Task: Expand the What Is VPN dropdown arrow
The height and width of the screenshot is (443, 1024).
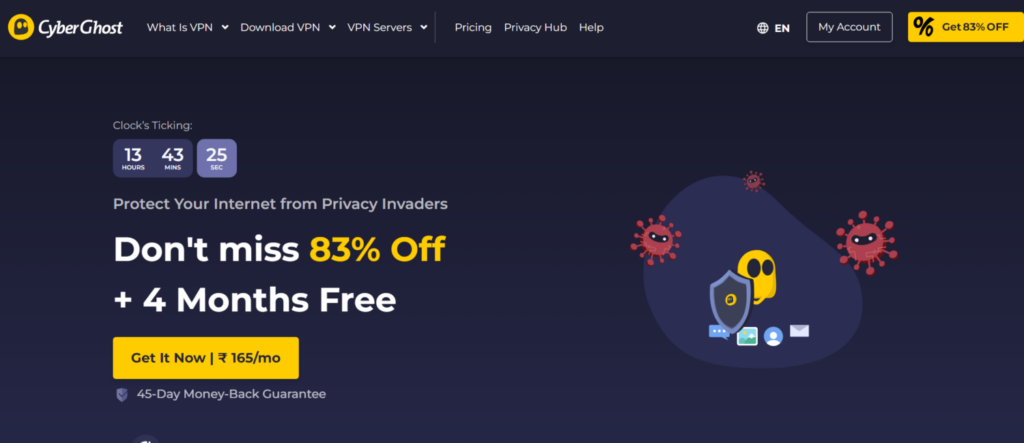Action: pos(225,27)
